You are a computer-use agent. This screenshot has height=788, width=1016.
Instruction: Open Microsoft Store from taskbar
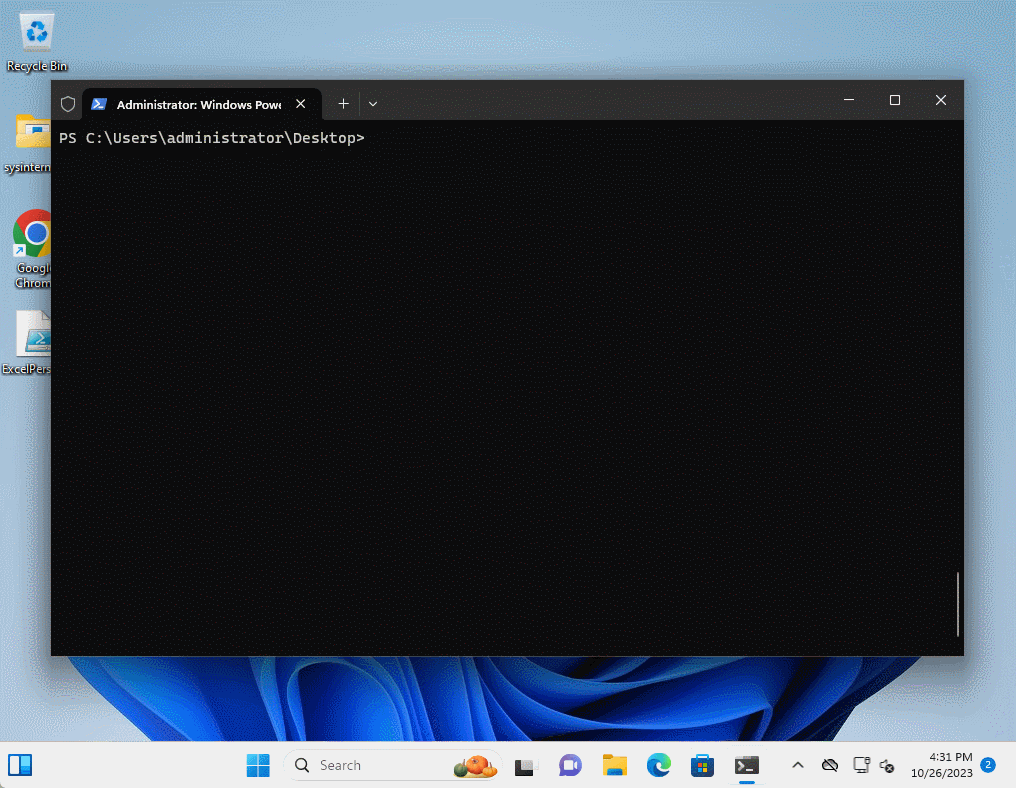tap(702, 766)
